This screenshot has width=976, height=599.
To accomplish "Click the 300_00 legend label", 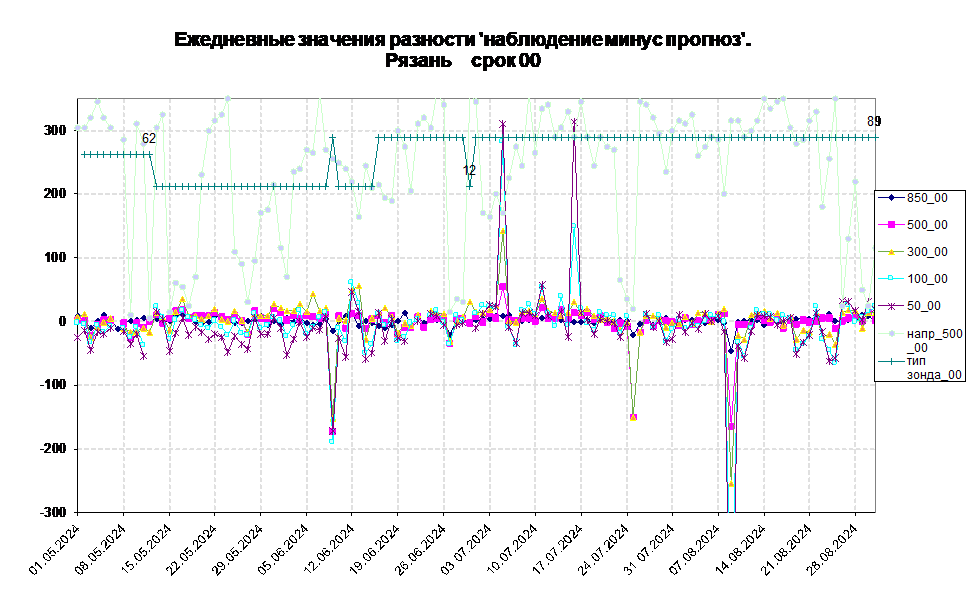I will pyautogui.click(x=927, y=252).
